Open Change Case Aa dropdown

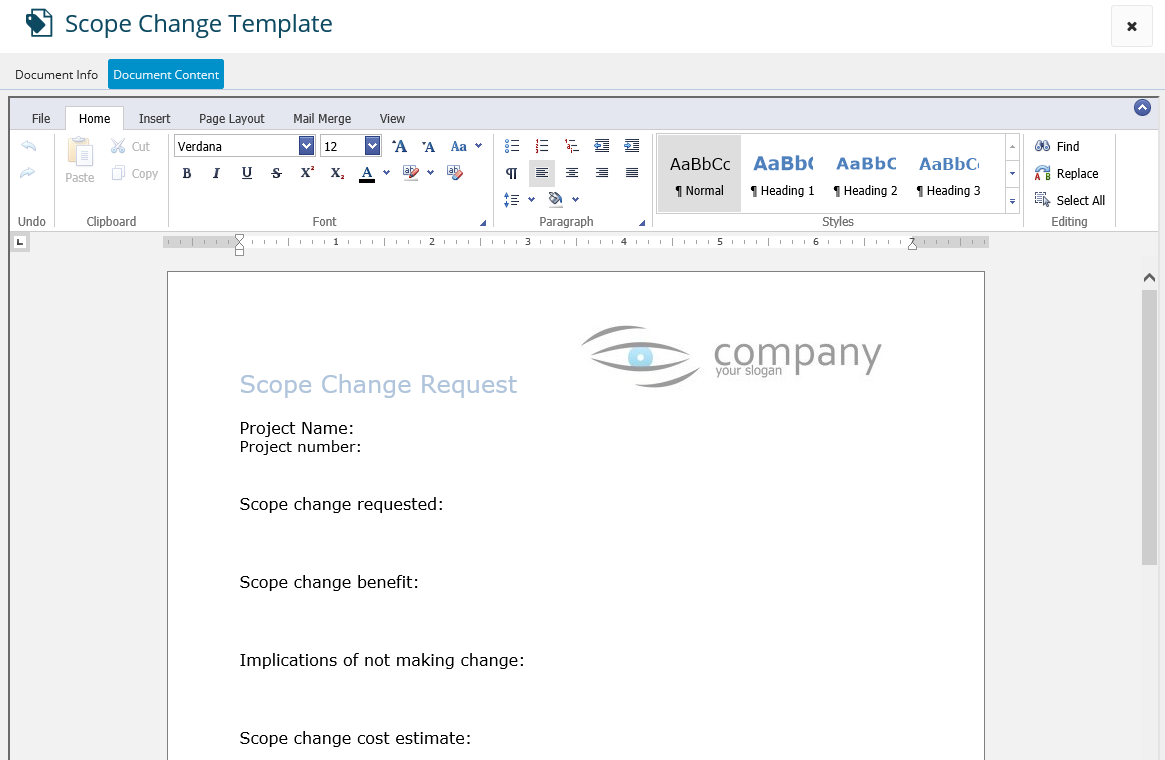coord(466,146)
